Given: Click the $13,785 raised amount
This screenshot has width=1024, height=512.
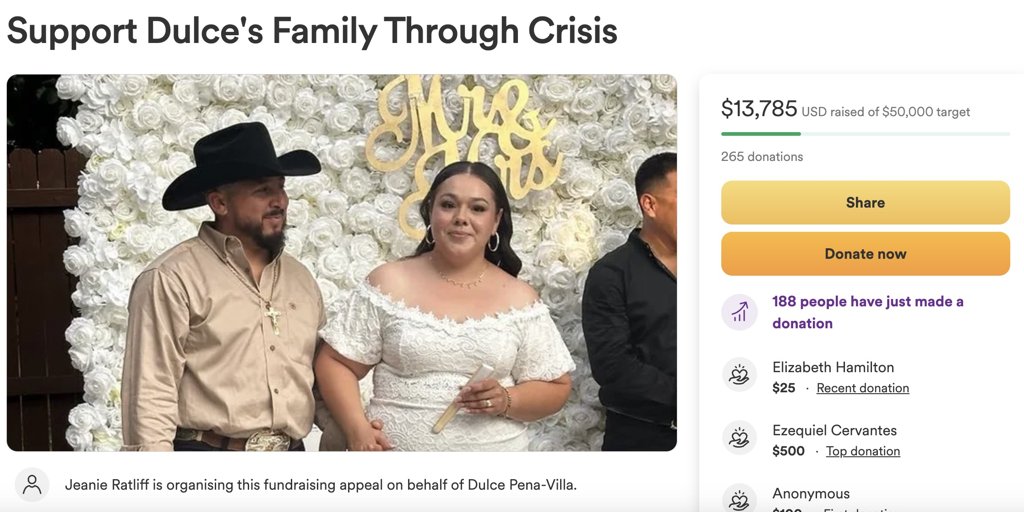Looking at the screenshot, I should pos(759,109).
